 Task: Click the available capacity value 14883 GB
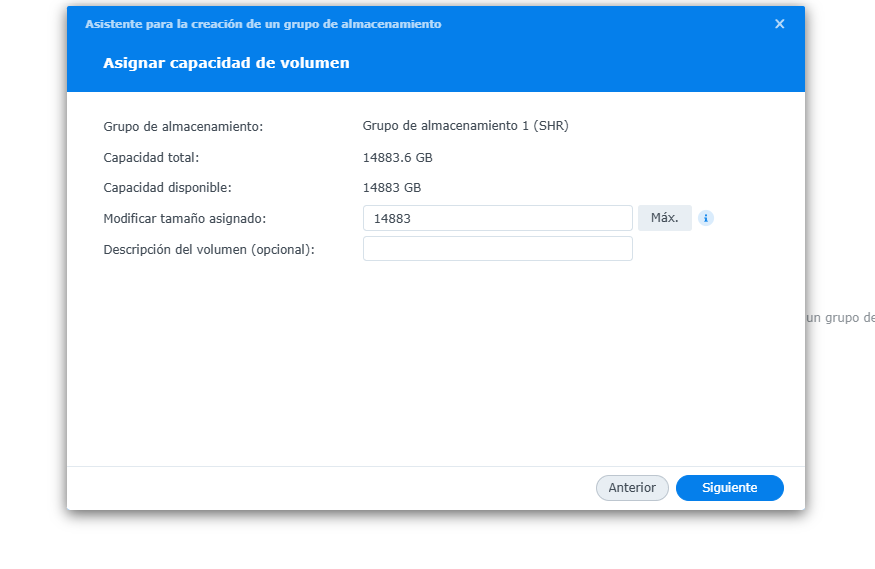391,188
